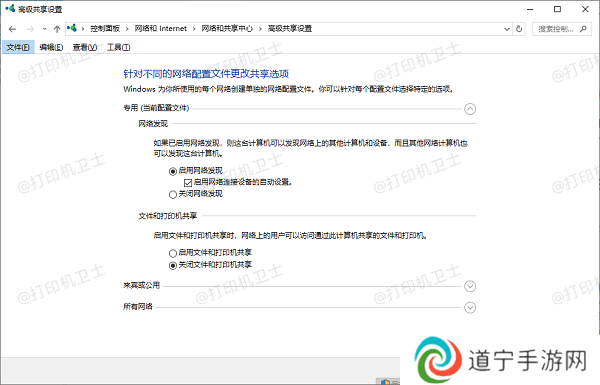This screenshot has height=385, width=600.
Task: Maximize the 高级共享设置 window
Action: tap(558, 9)
